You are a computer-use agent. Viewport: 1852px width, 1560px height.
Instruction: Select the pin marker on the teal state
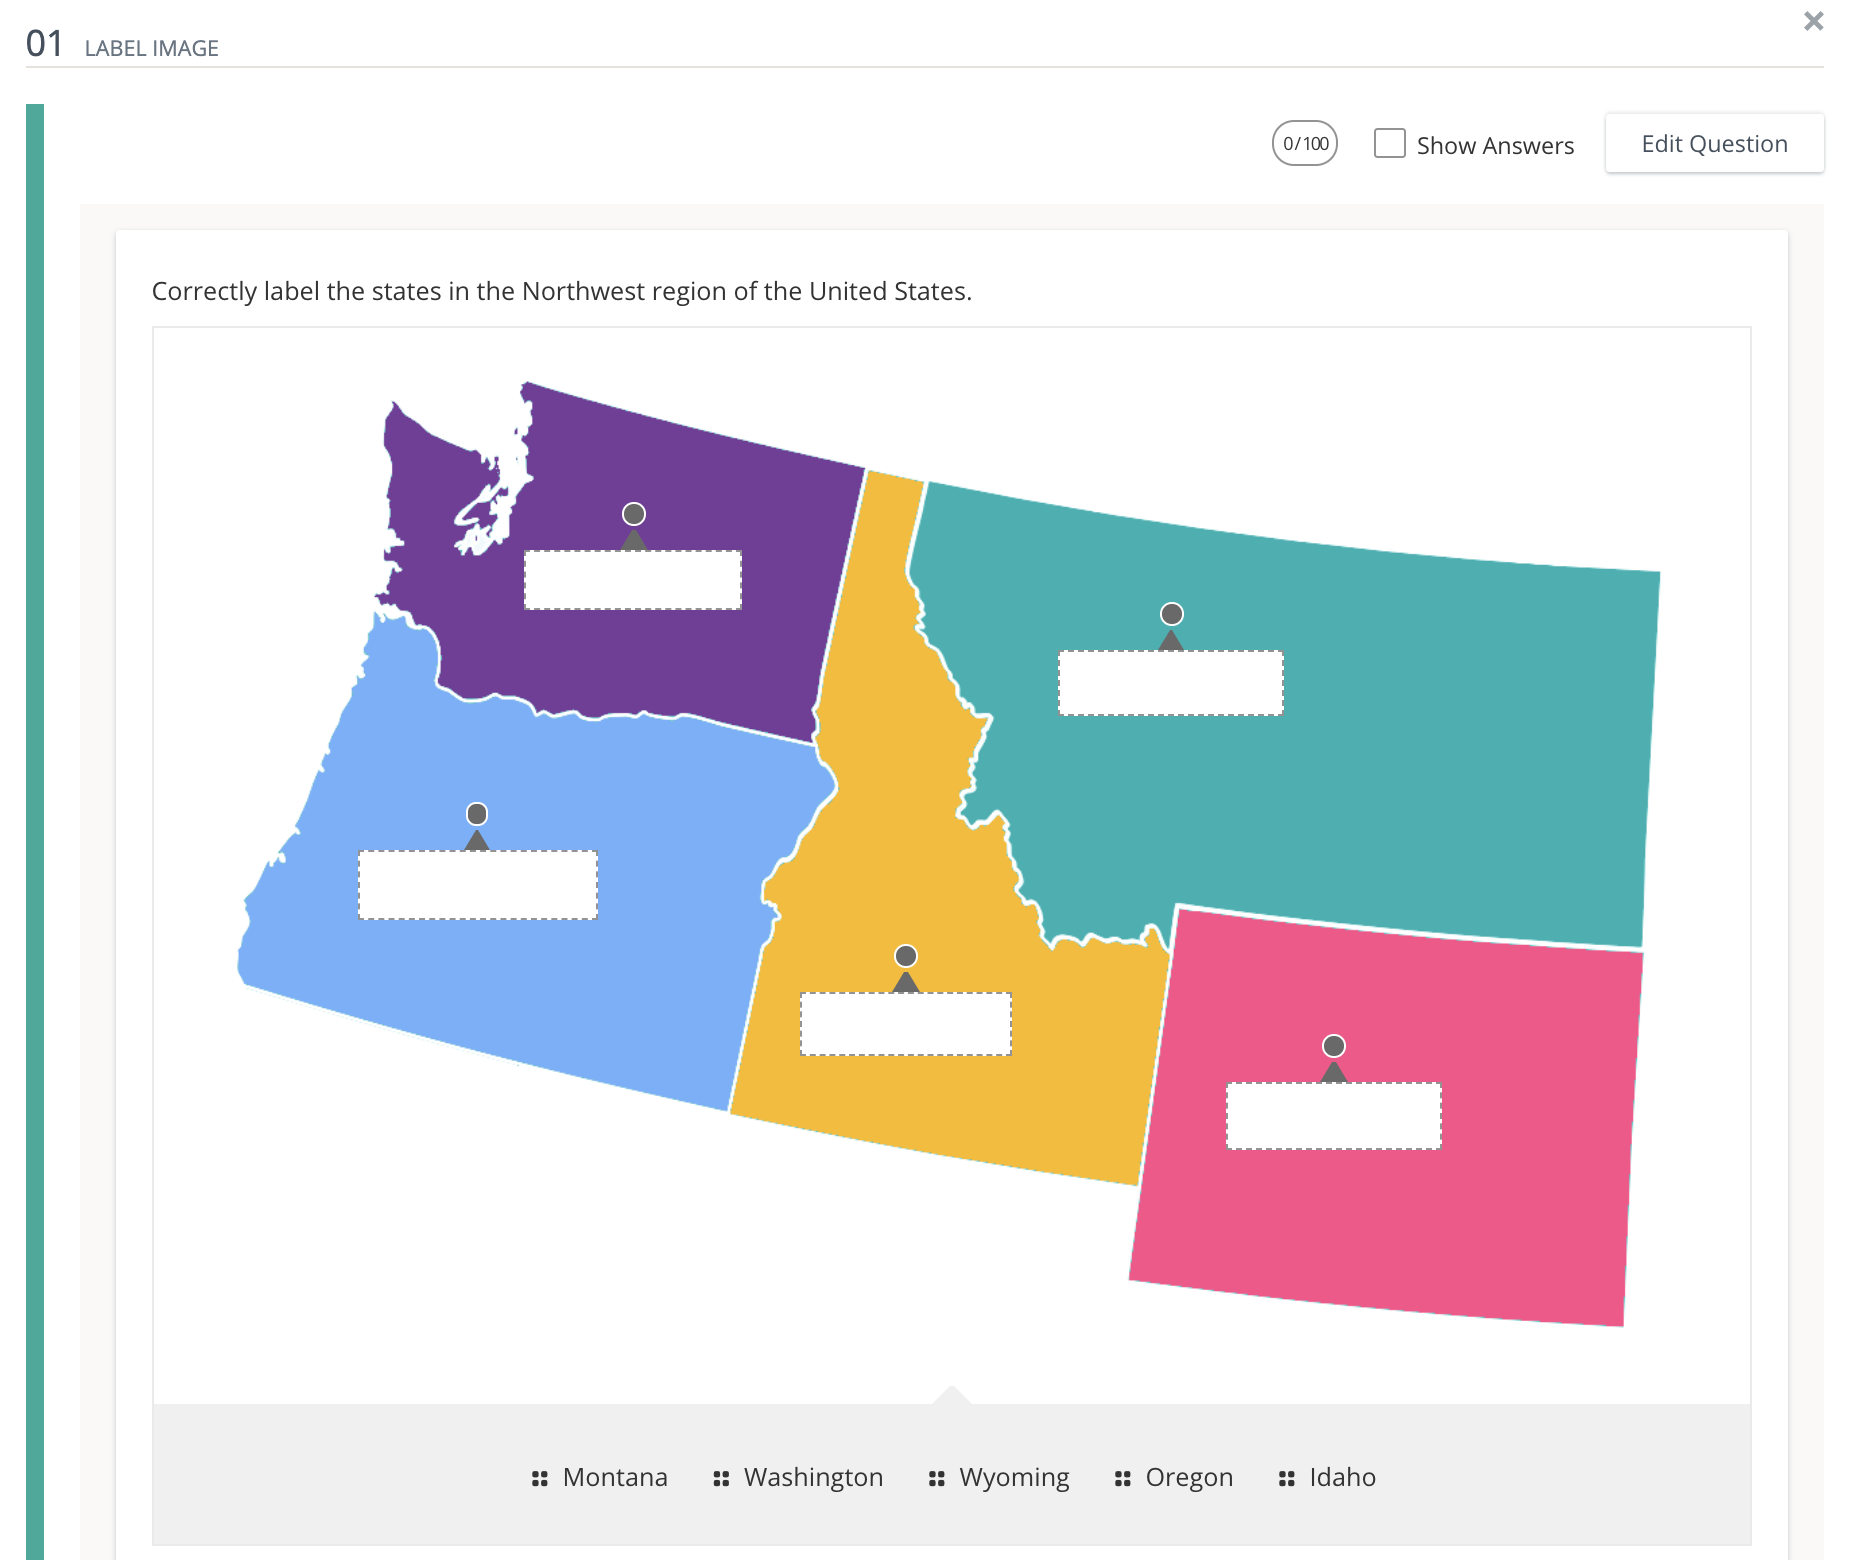tap(1170, 614)
